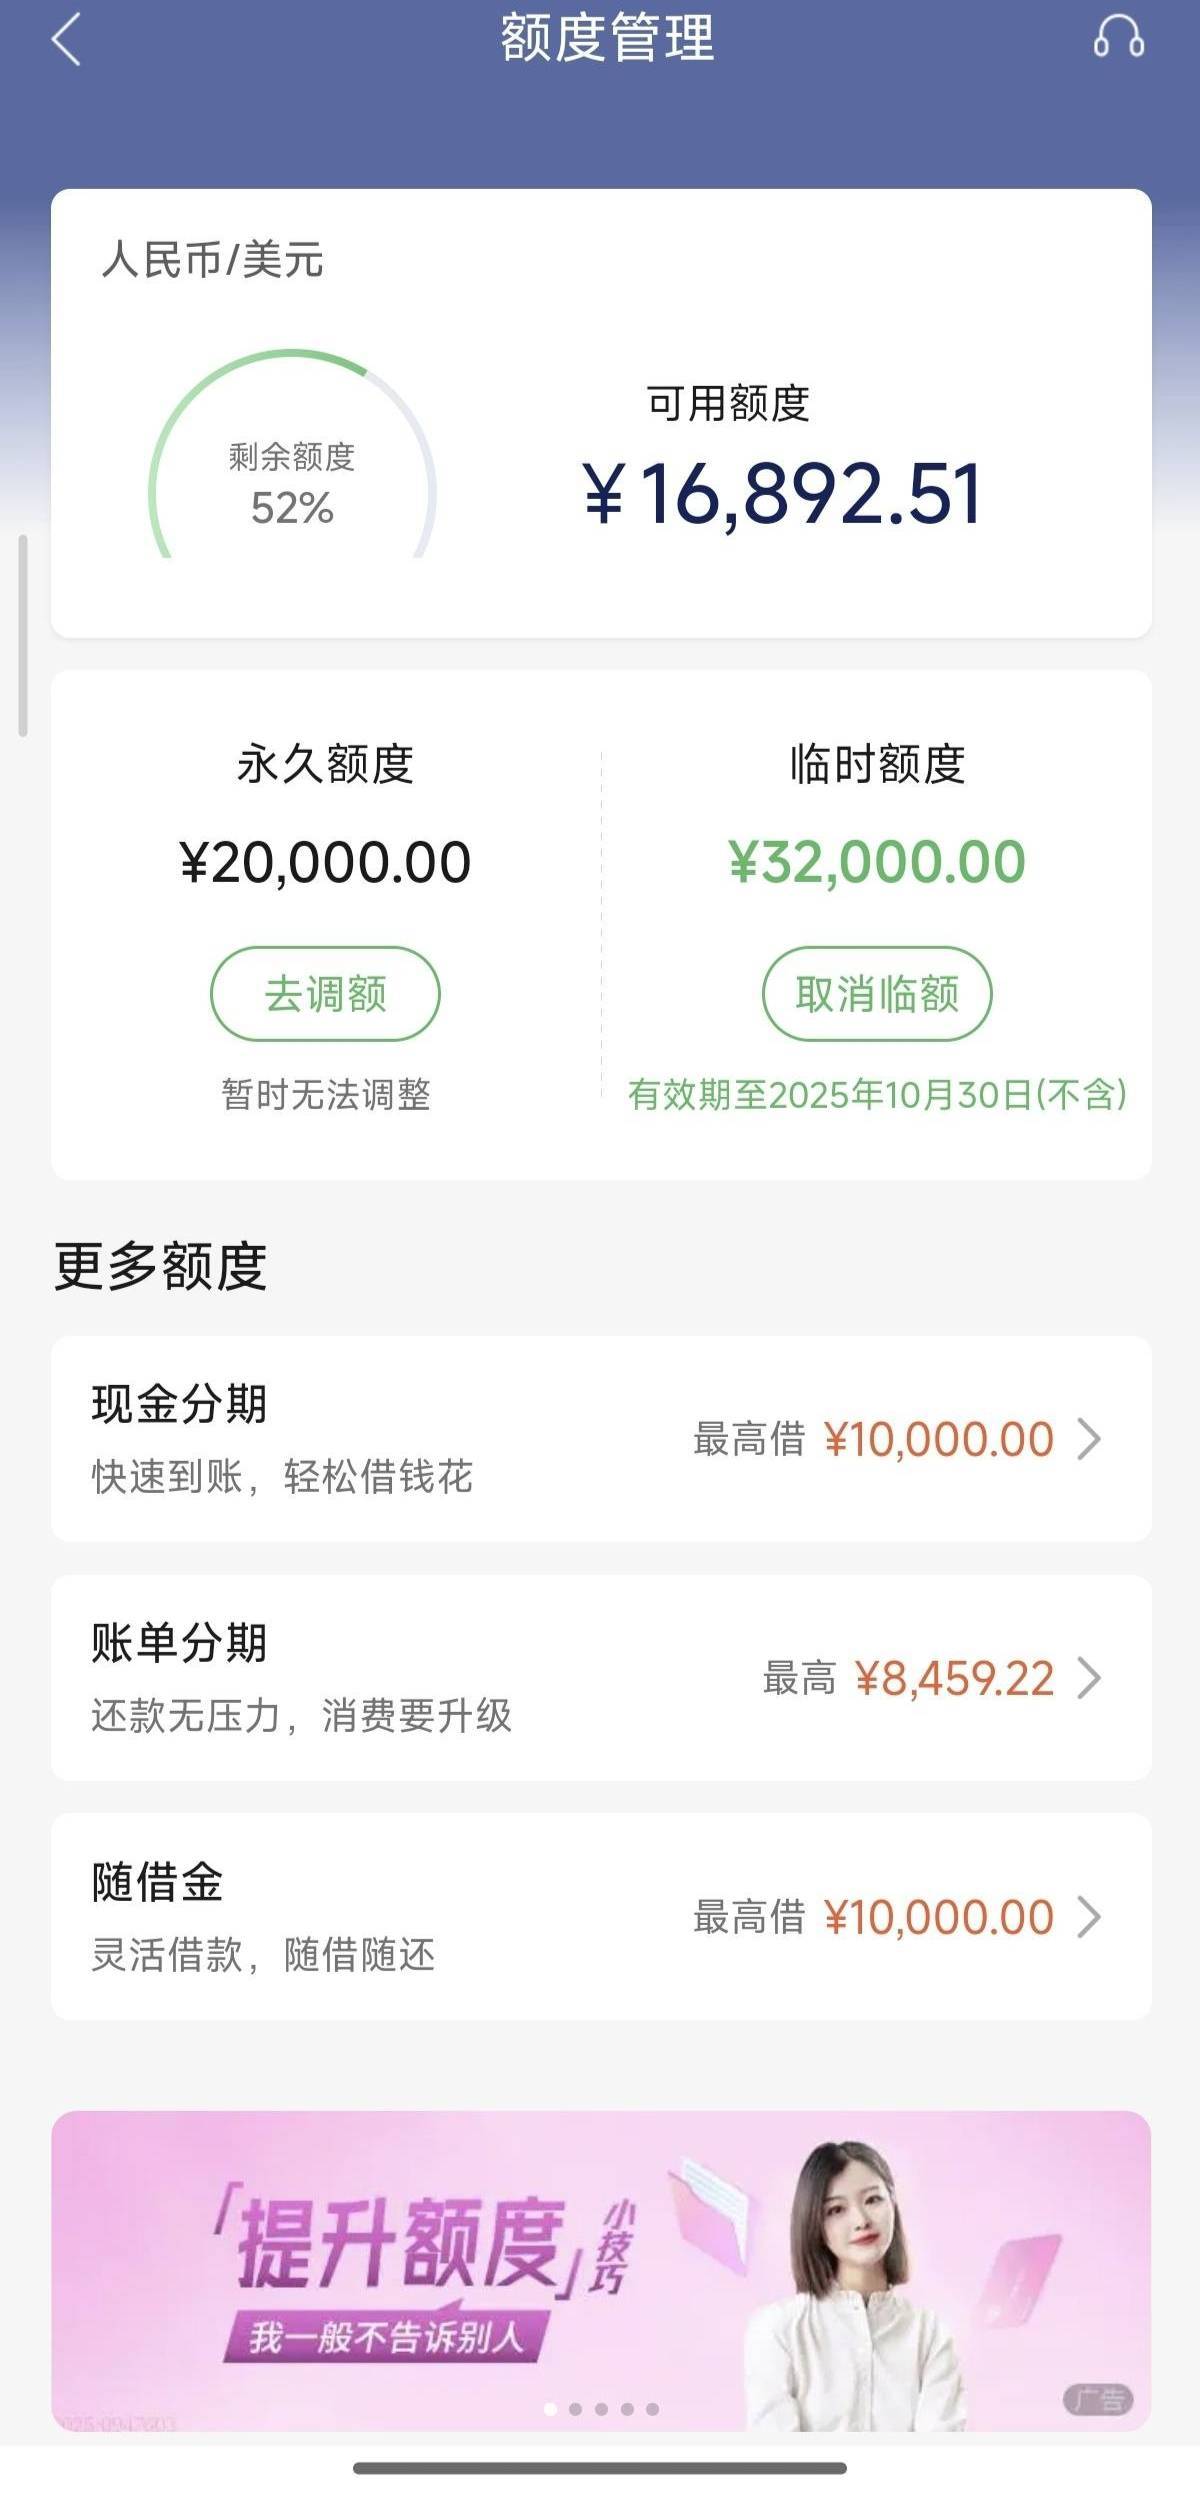Open the 账单分期 list item
The height and width of the screenshot is (2498, 1200).
click(x=400, y=1678)
